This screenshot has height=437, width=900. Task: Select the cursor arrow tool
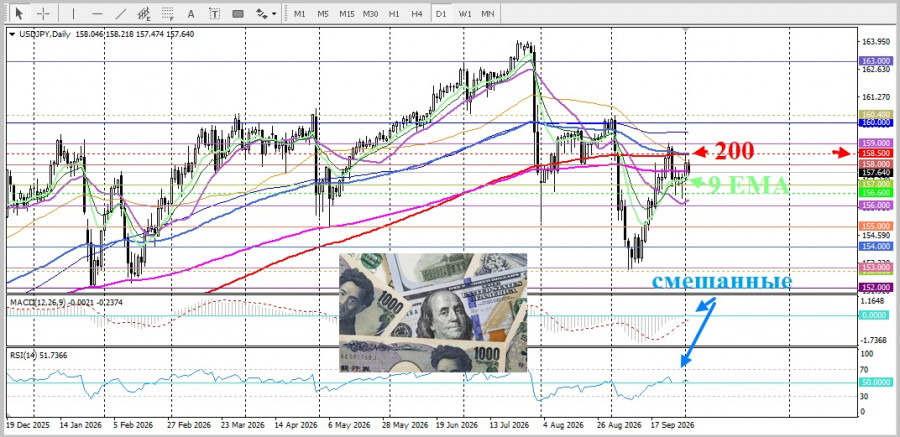point(19,13)
